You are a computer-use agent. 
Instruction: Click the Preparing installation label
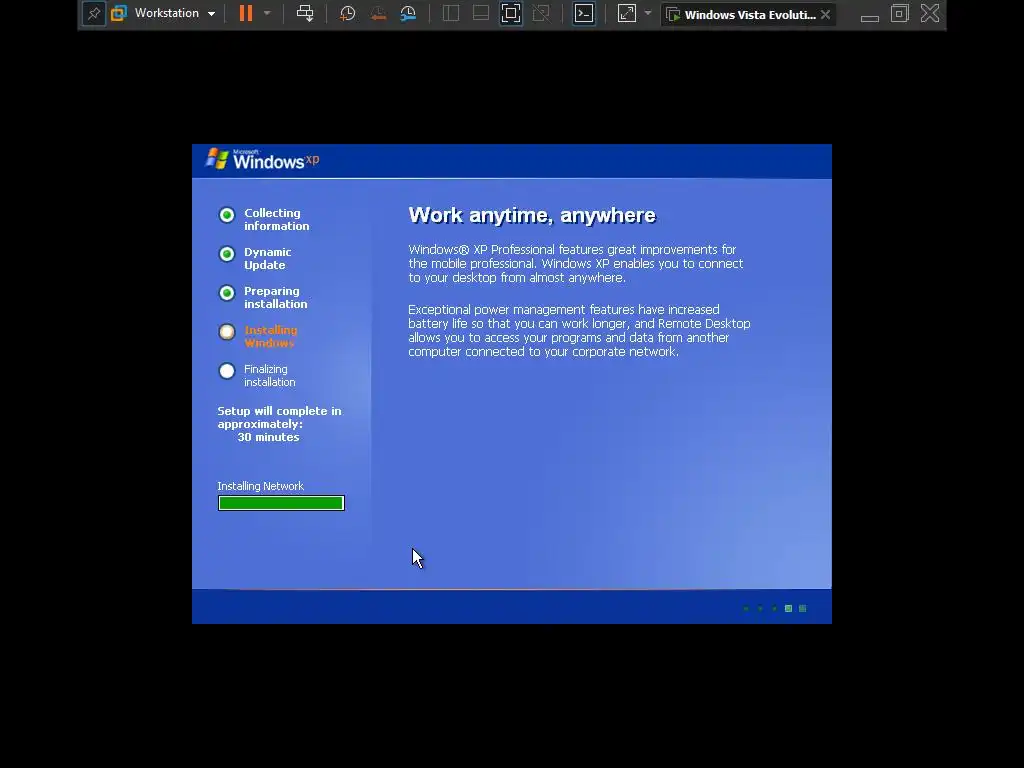(x=276, y=298)
